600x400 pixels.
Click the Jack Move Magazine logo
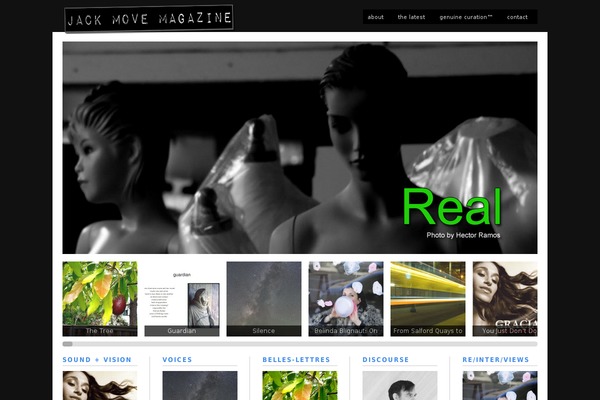click(x=149, y=18)
